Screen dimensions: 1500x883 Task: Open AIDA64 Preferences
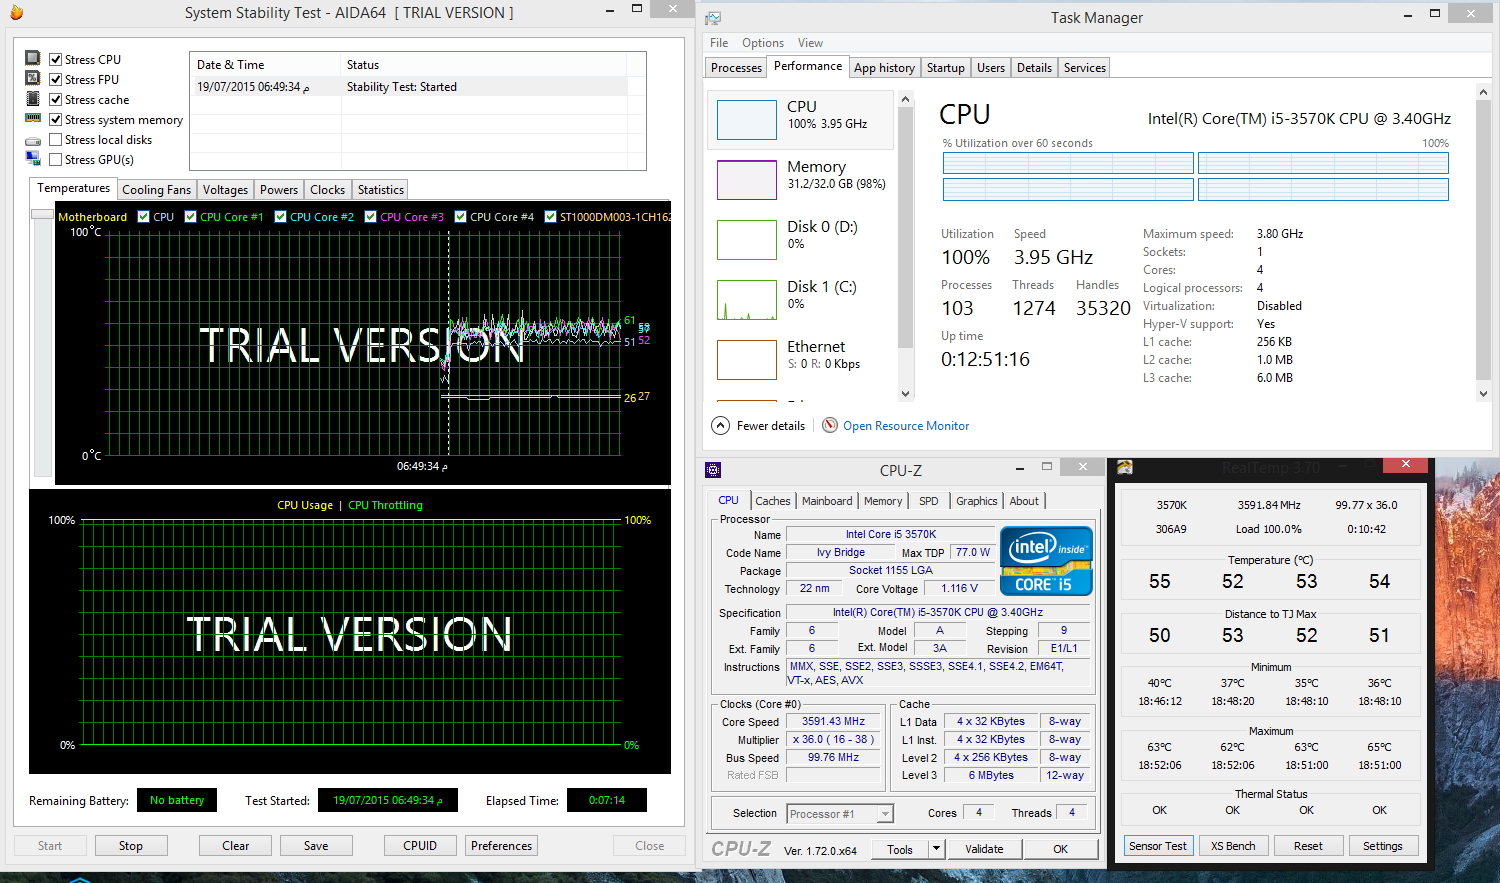pyautogui.click(x=501, y=846)
